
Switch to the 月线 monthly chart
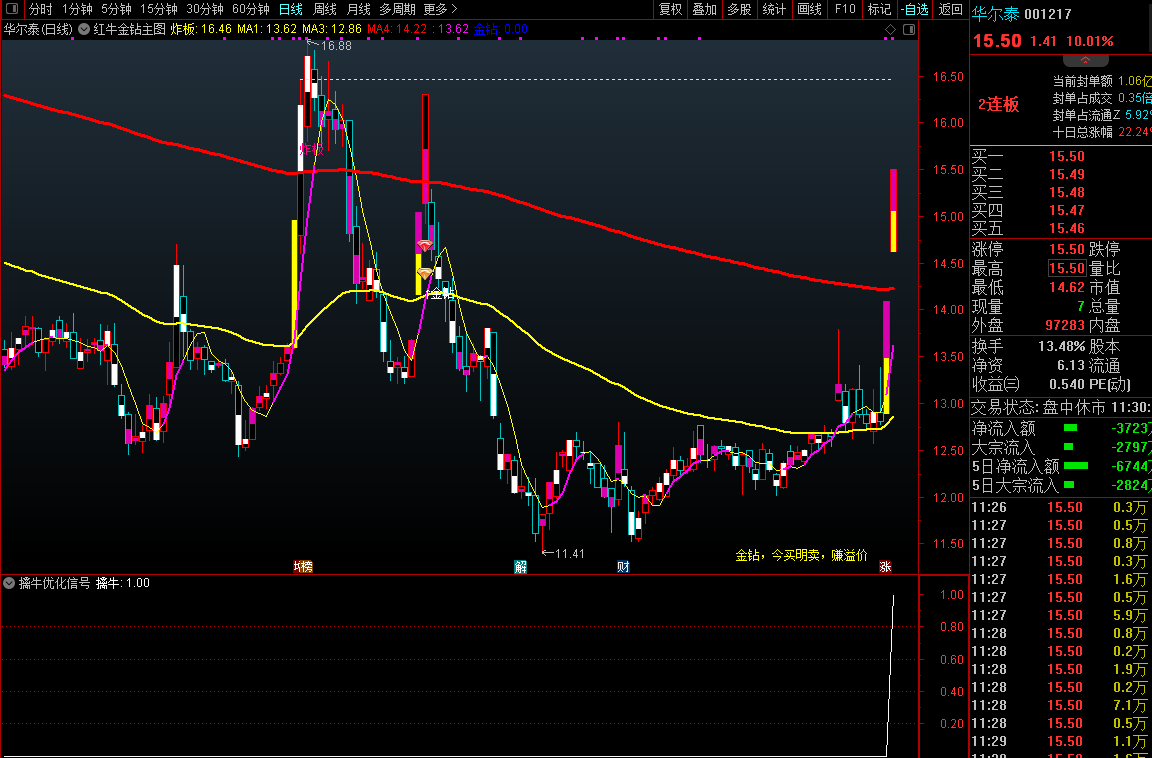(x=359, y=9)
